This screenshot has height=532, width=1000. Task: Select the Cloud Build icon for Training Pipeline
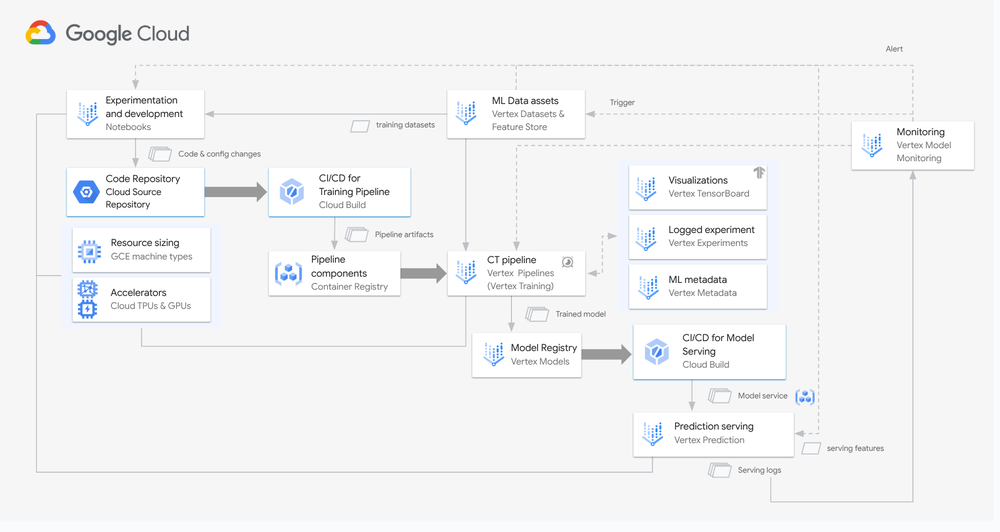point(291,191)
